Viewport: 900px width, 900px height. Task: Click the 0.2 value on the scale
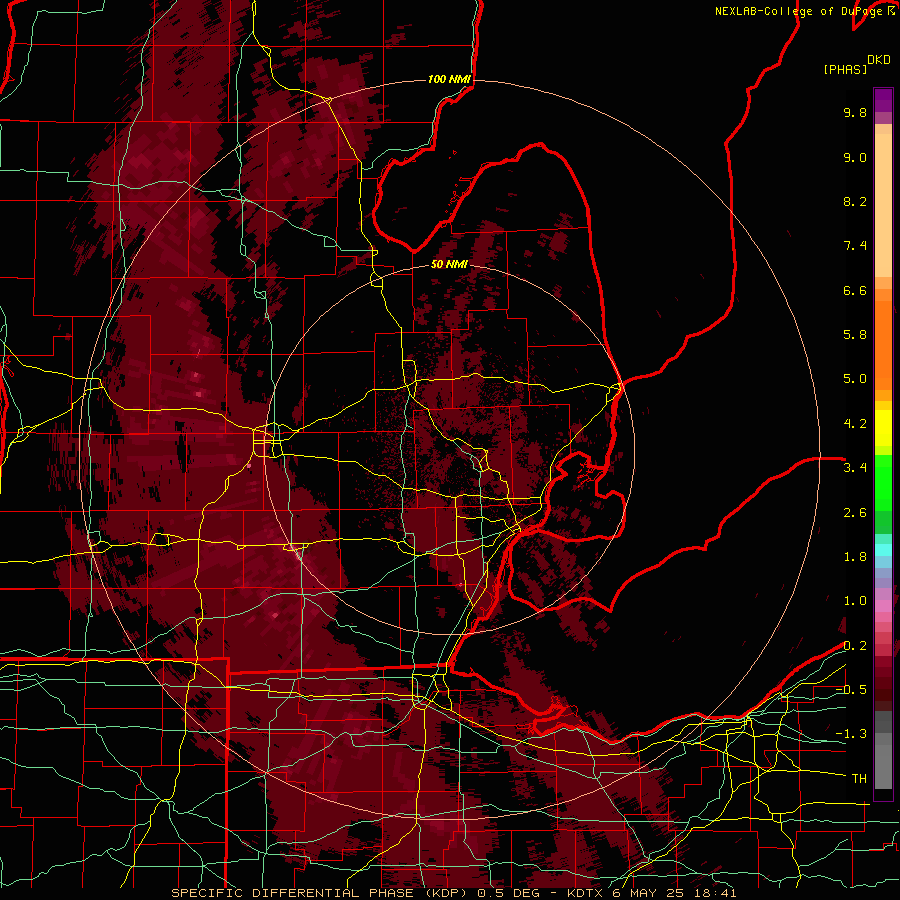[x=855, y=646]
